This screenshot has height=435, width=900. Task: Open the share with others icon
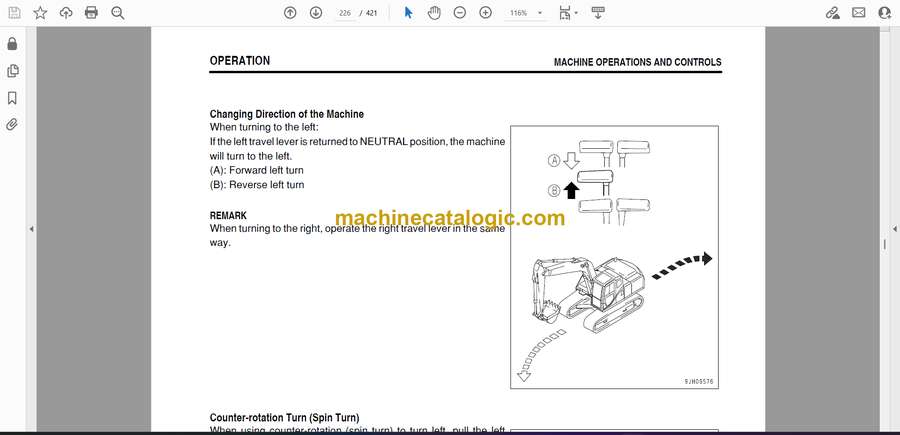(885, 13)
